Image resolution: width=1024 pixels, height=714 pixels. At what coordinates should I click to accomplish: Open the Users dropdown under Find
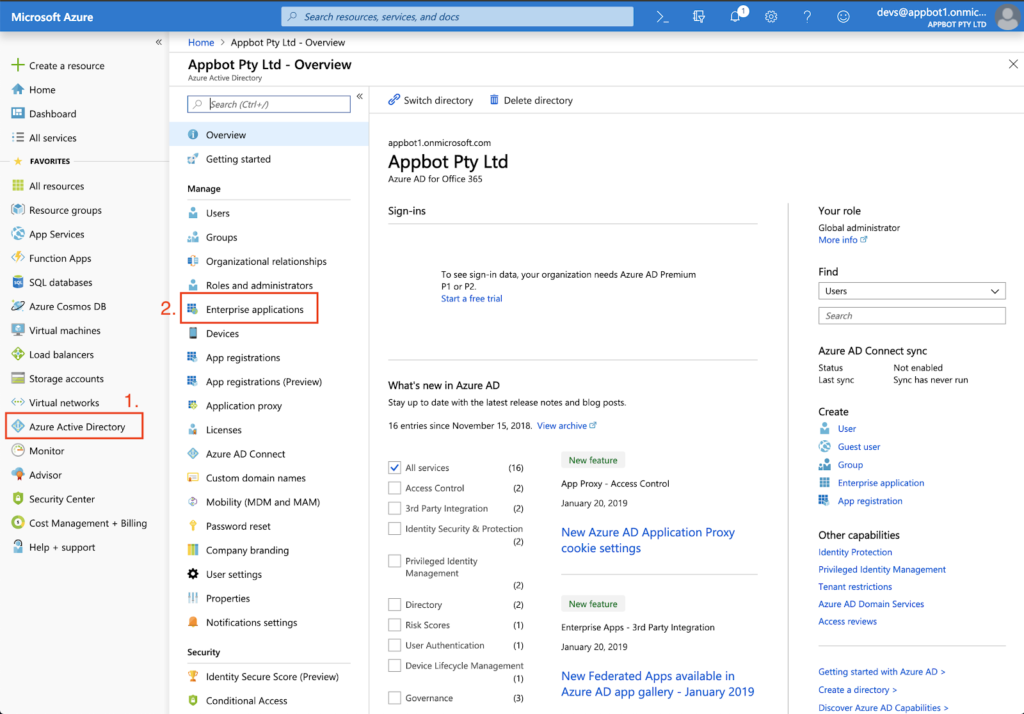911,289
